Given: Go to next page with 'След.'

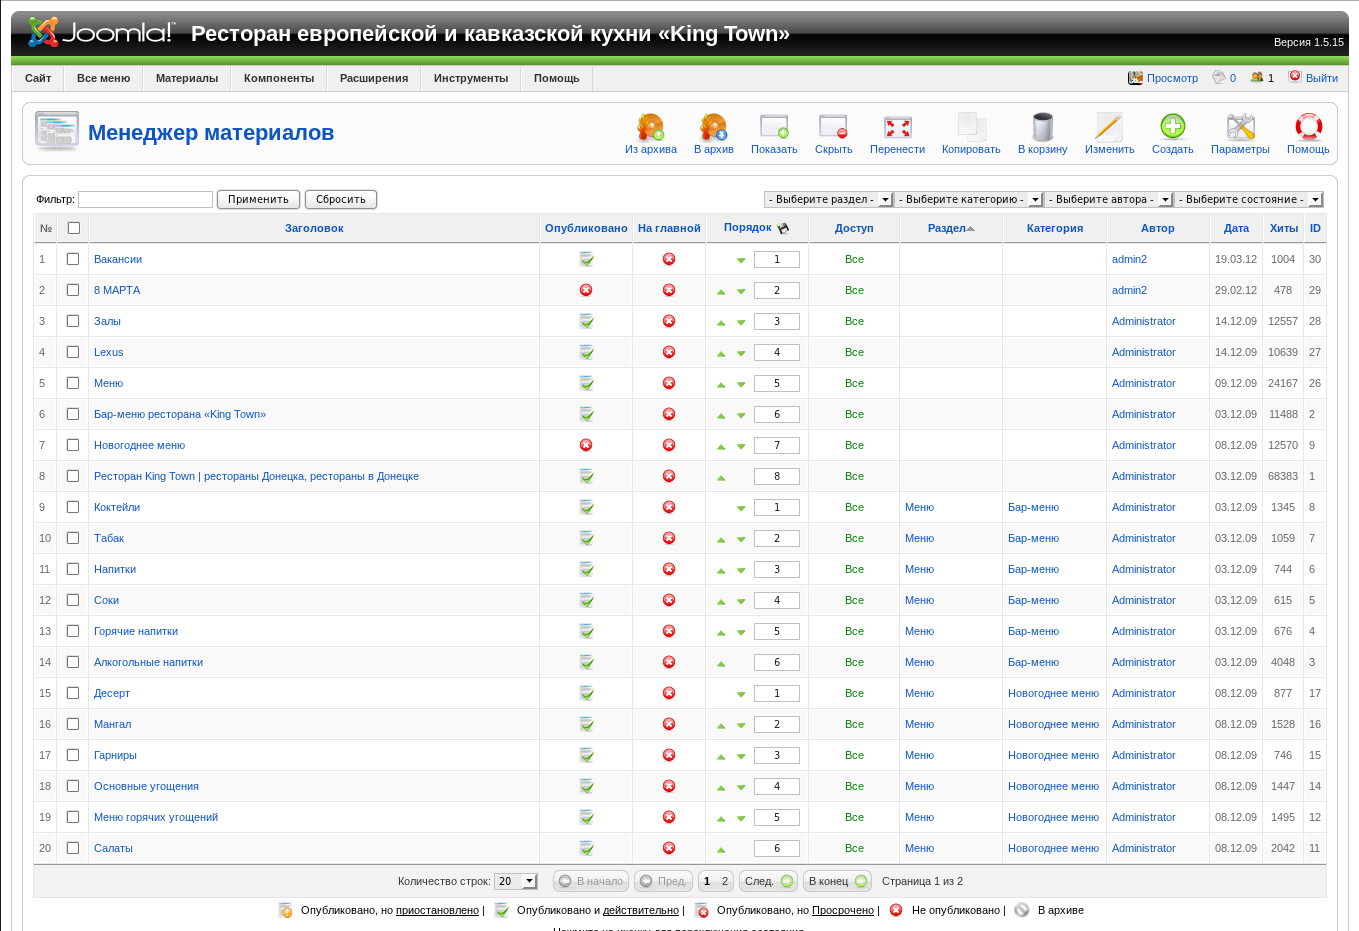Looking at the screenshot, I should (770, 881).
